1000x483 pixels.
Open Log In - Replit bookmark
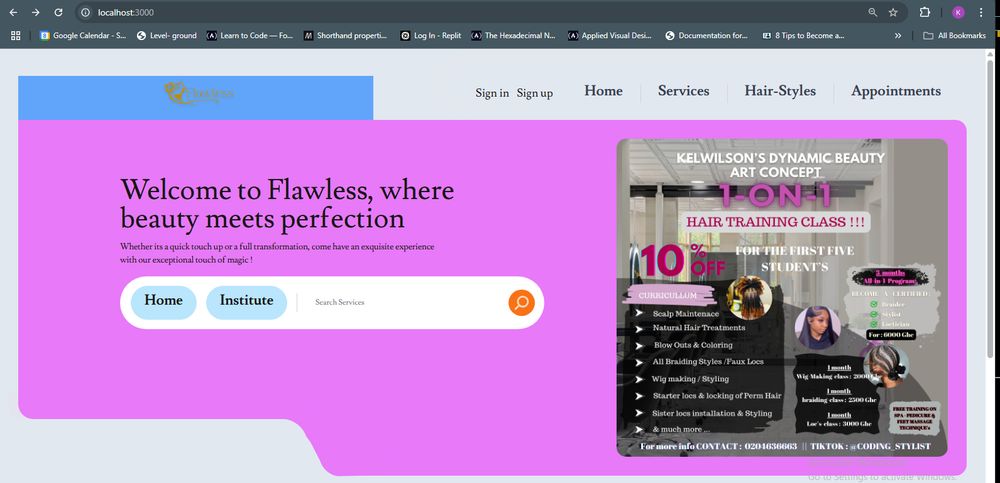point(430,36)
